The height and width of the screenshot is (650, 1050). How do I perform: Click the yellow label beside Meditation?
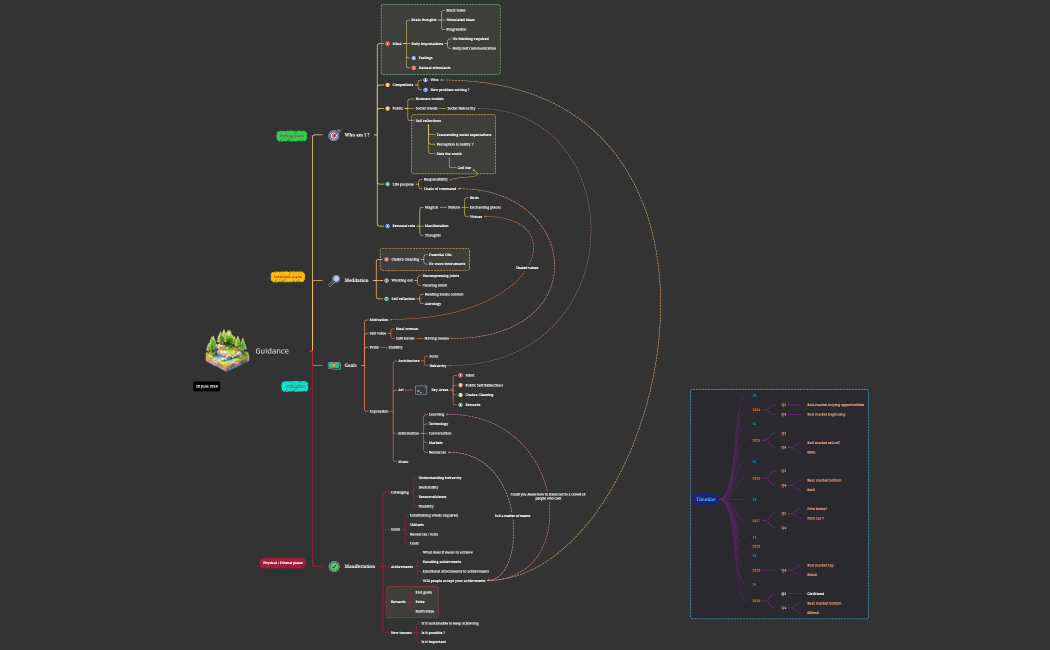click(x=287, y=276)
